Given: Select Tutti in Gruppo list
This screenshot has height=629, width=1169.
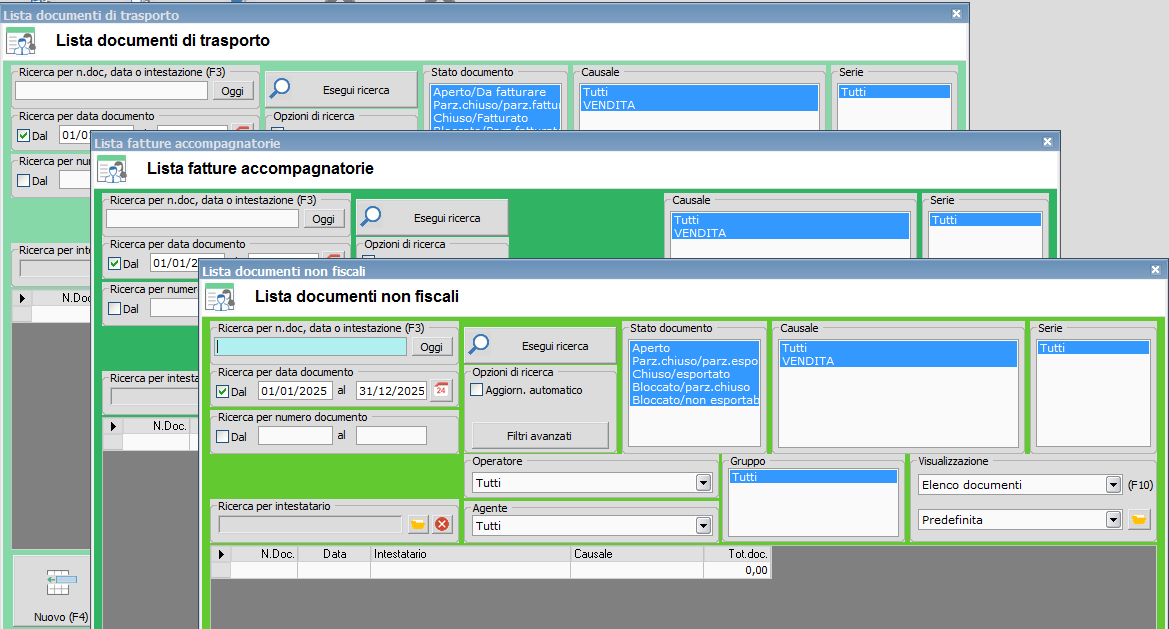Looking at the screenshot, I should tap(813, 477).
